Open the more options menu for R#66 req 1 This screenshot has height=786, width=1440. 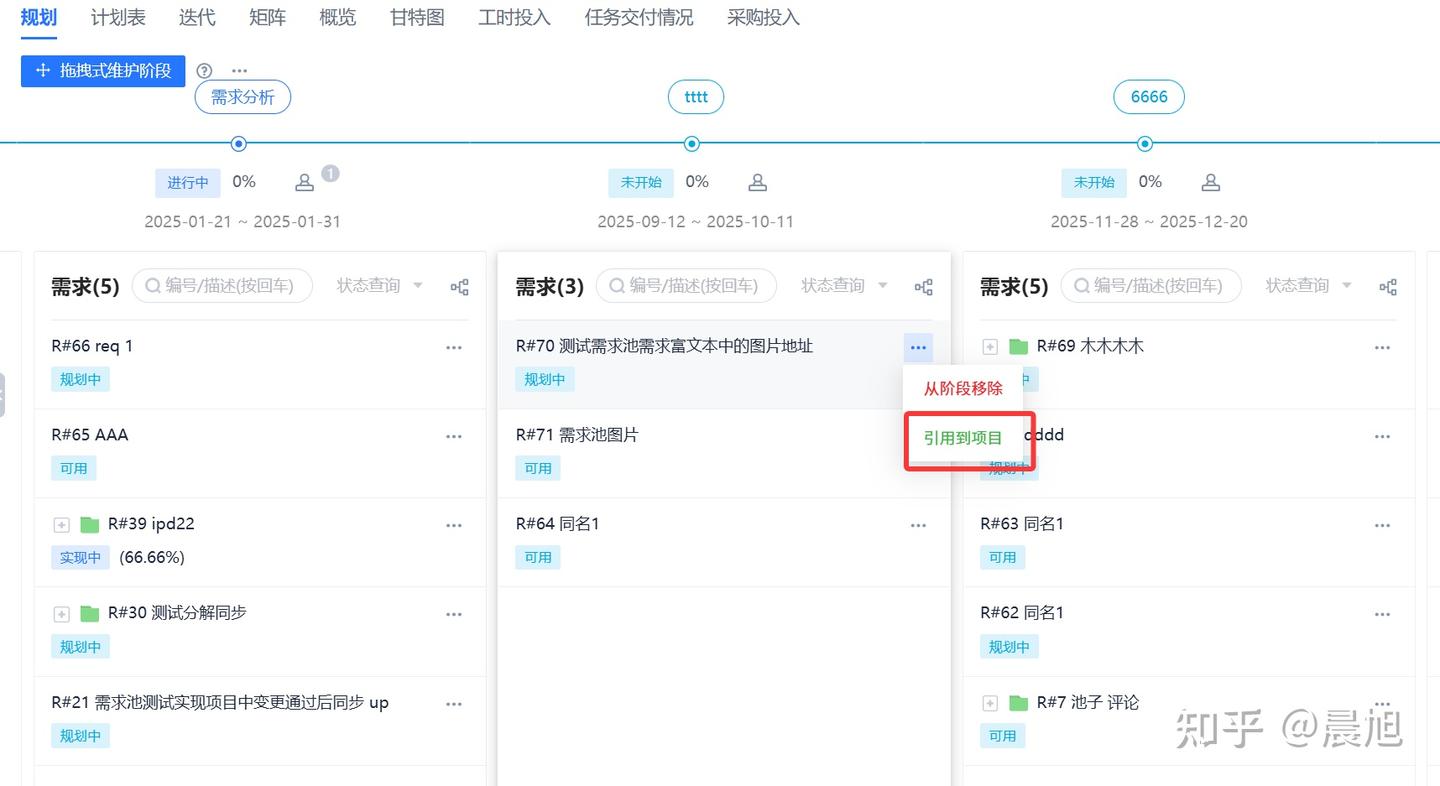454,348
